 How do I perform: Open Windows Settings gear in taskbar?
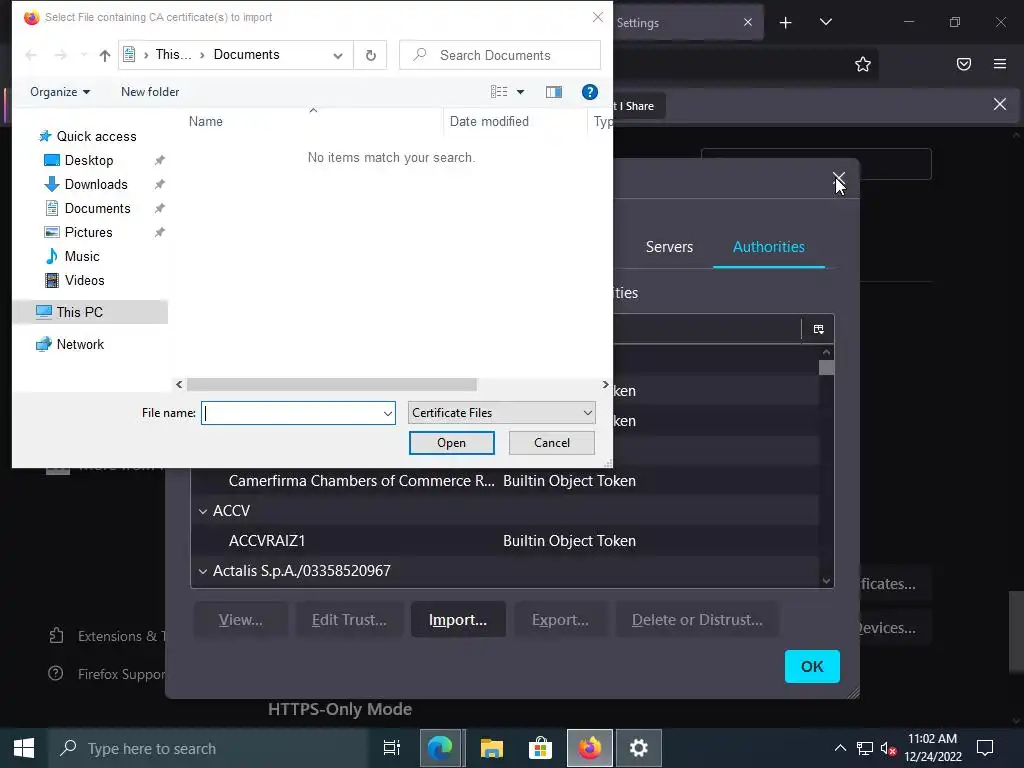639,748
